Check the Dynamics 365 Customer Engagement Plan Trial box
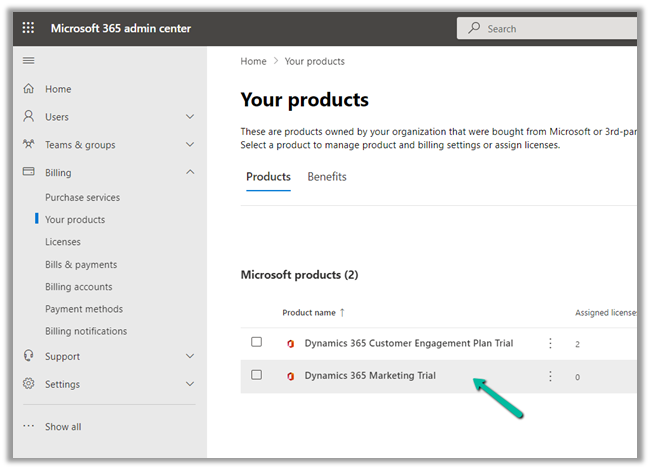The image size is (650, 470). click(257, 342)
